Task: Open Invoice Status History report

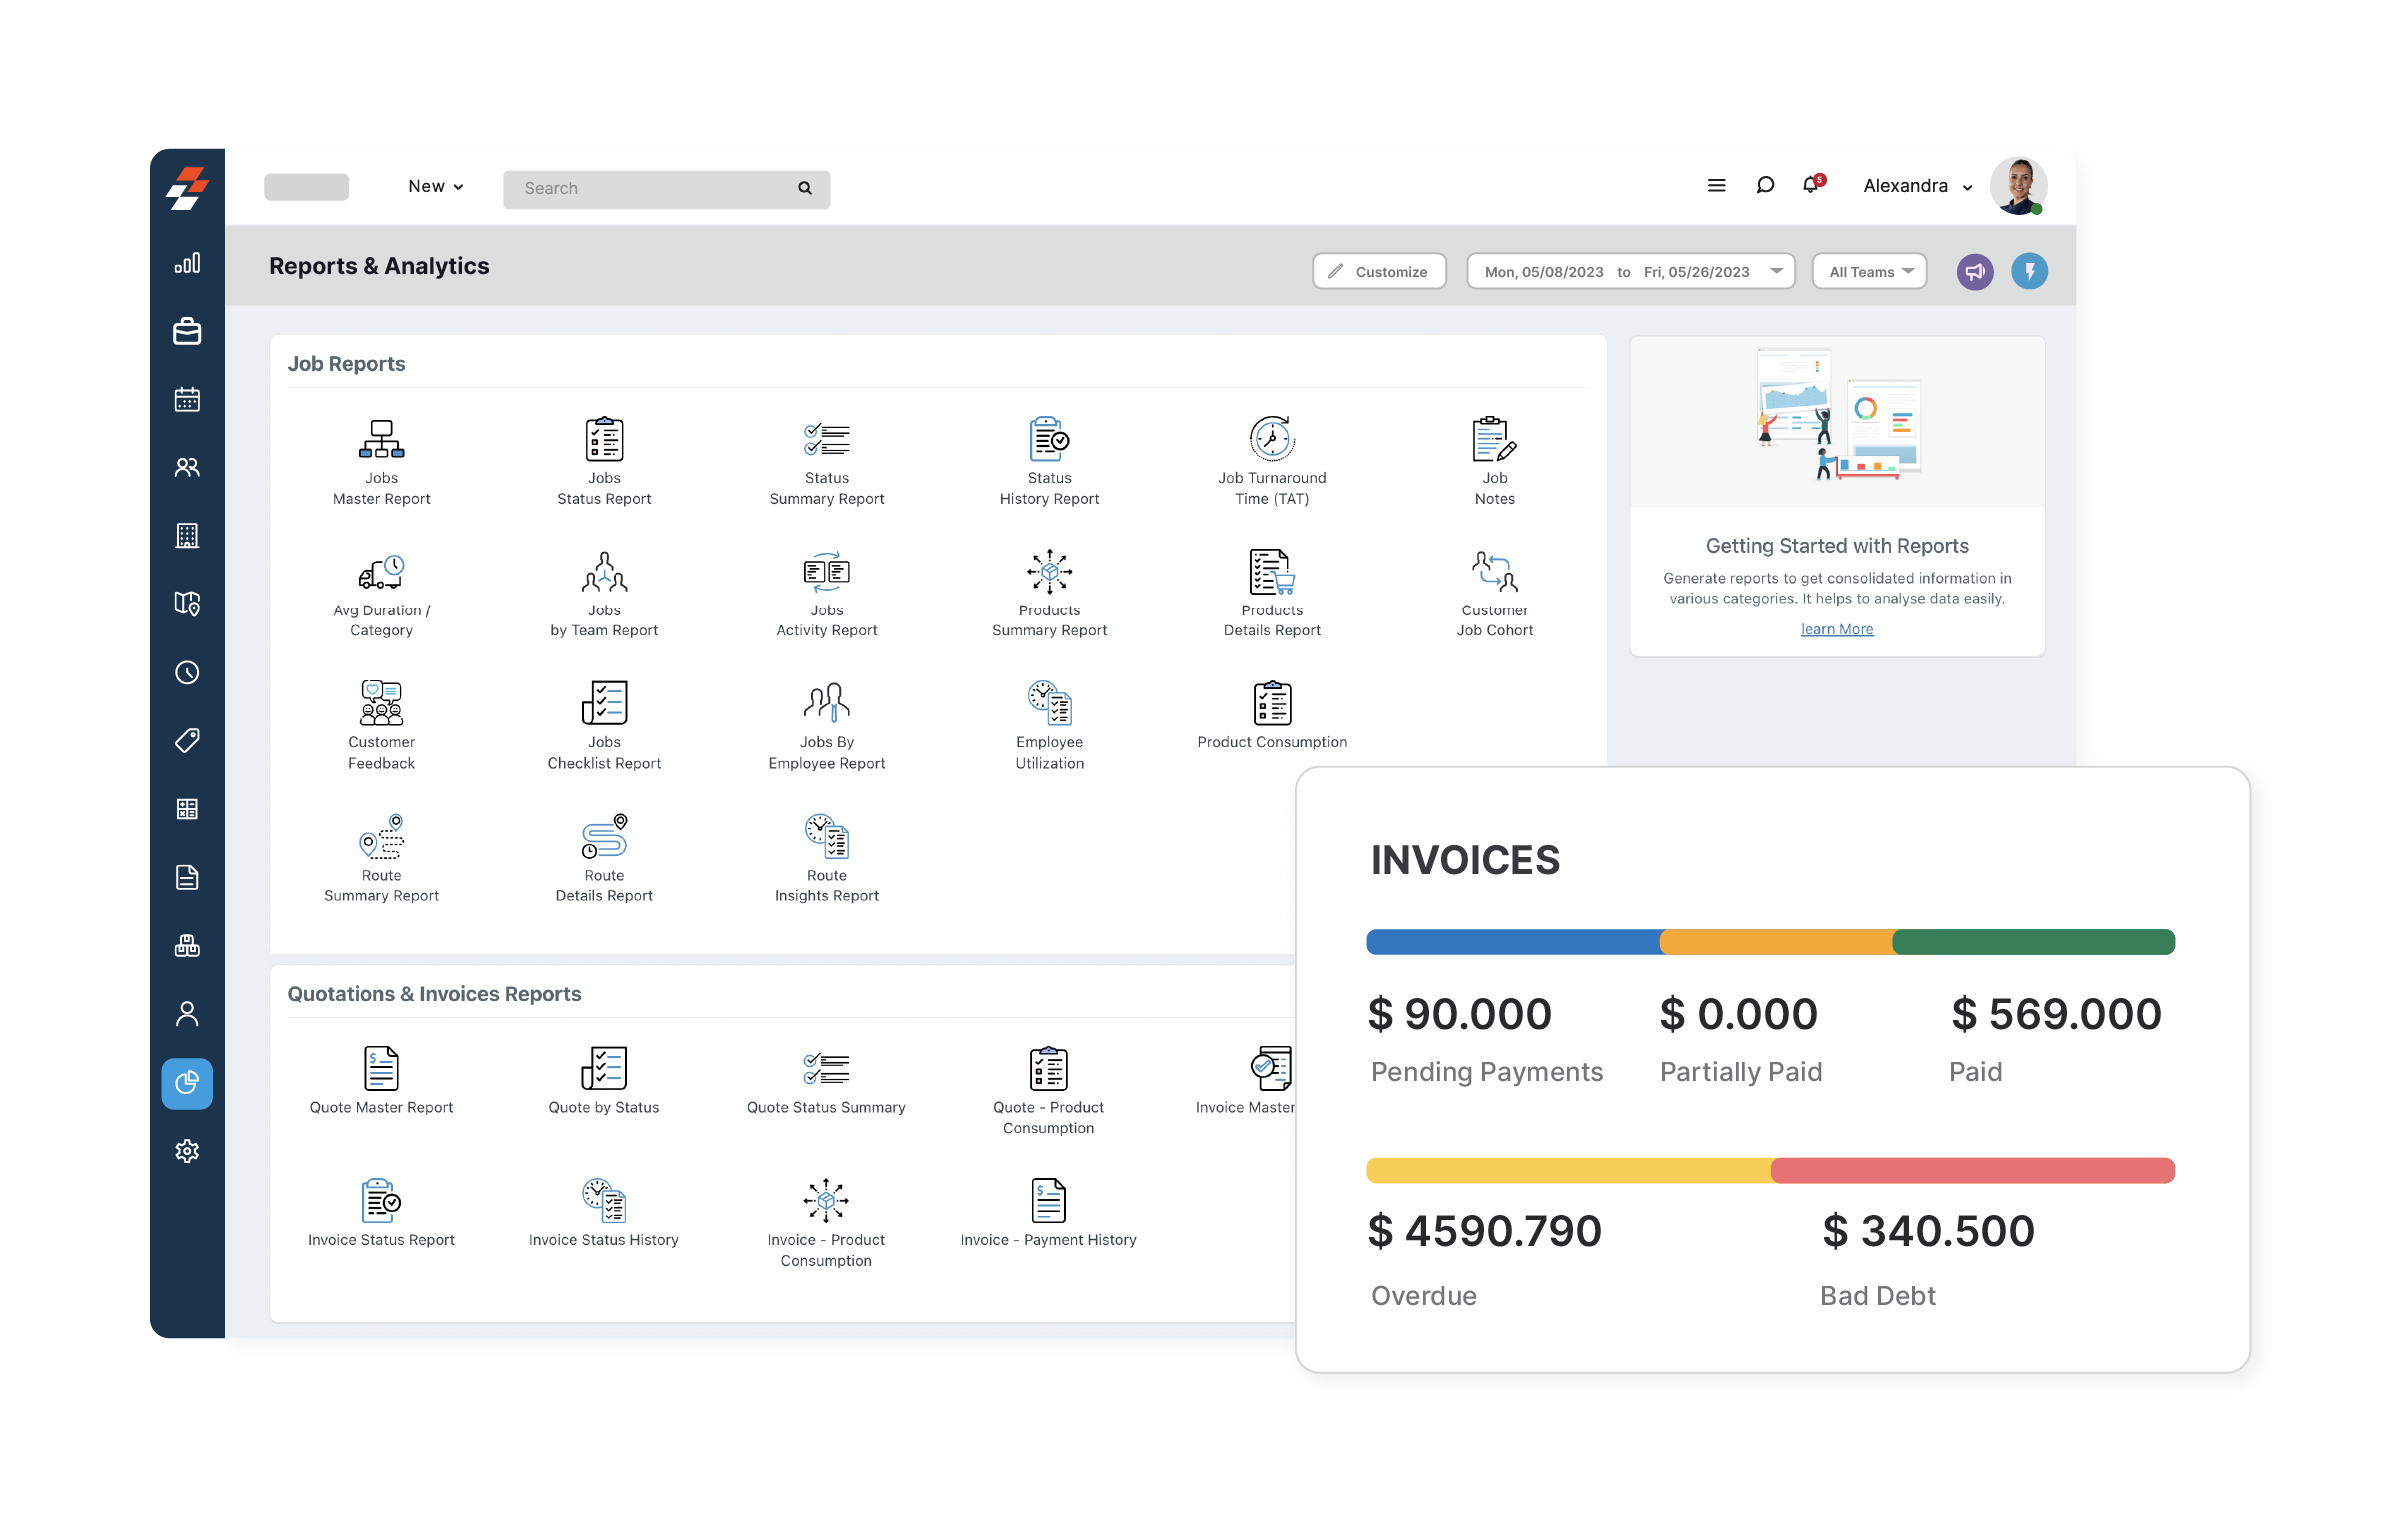Action: point(603,1201)
